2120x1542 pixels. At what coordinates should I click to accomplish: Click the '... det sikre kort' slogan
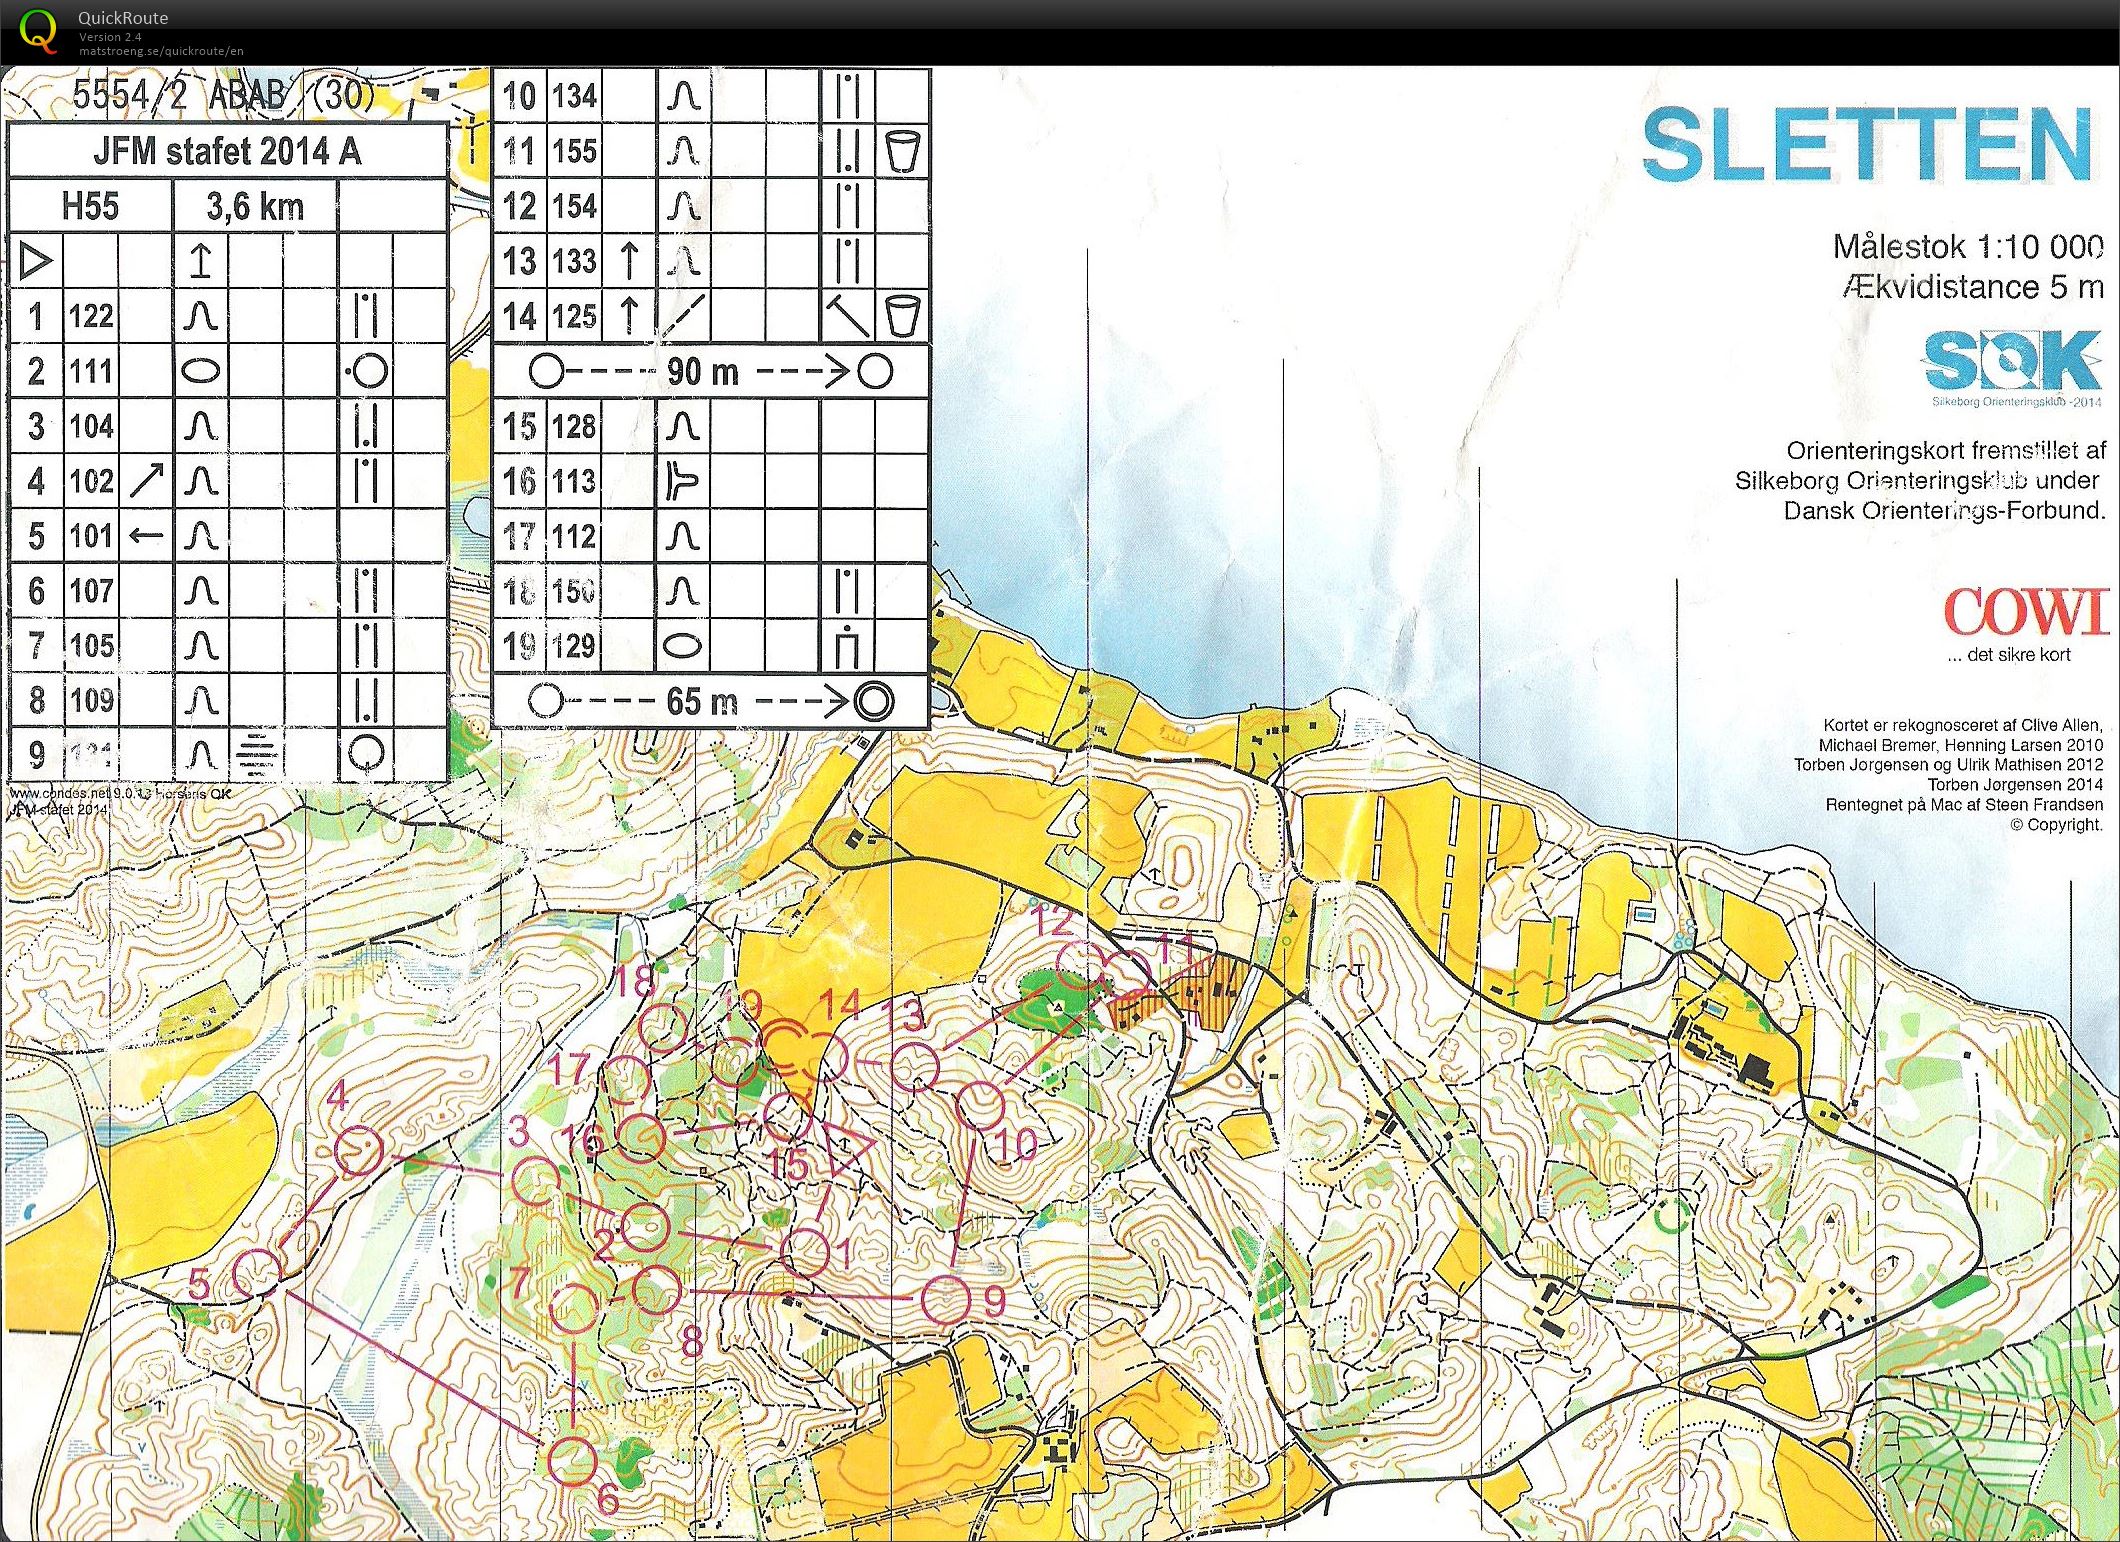(x=2009, y=655)
